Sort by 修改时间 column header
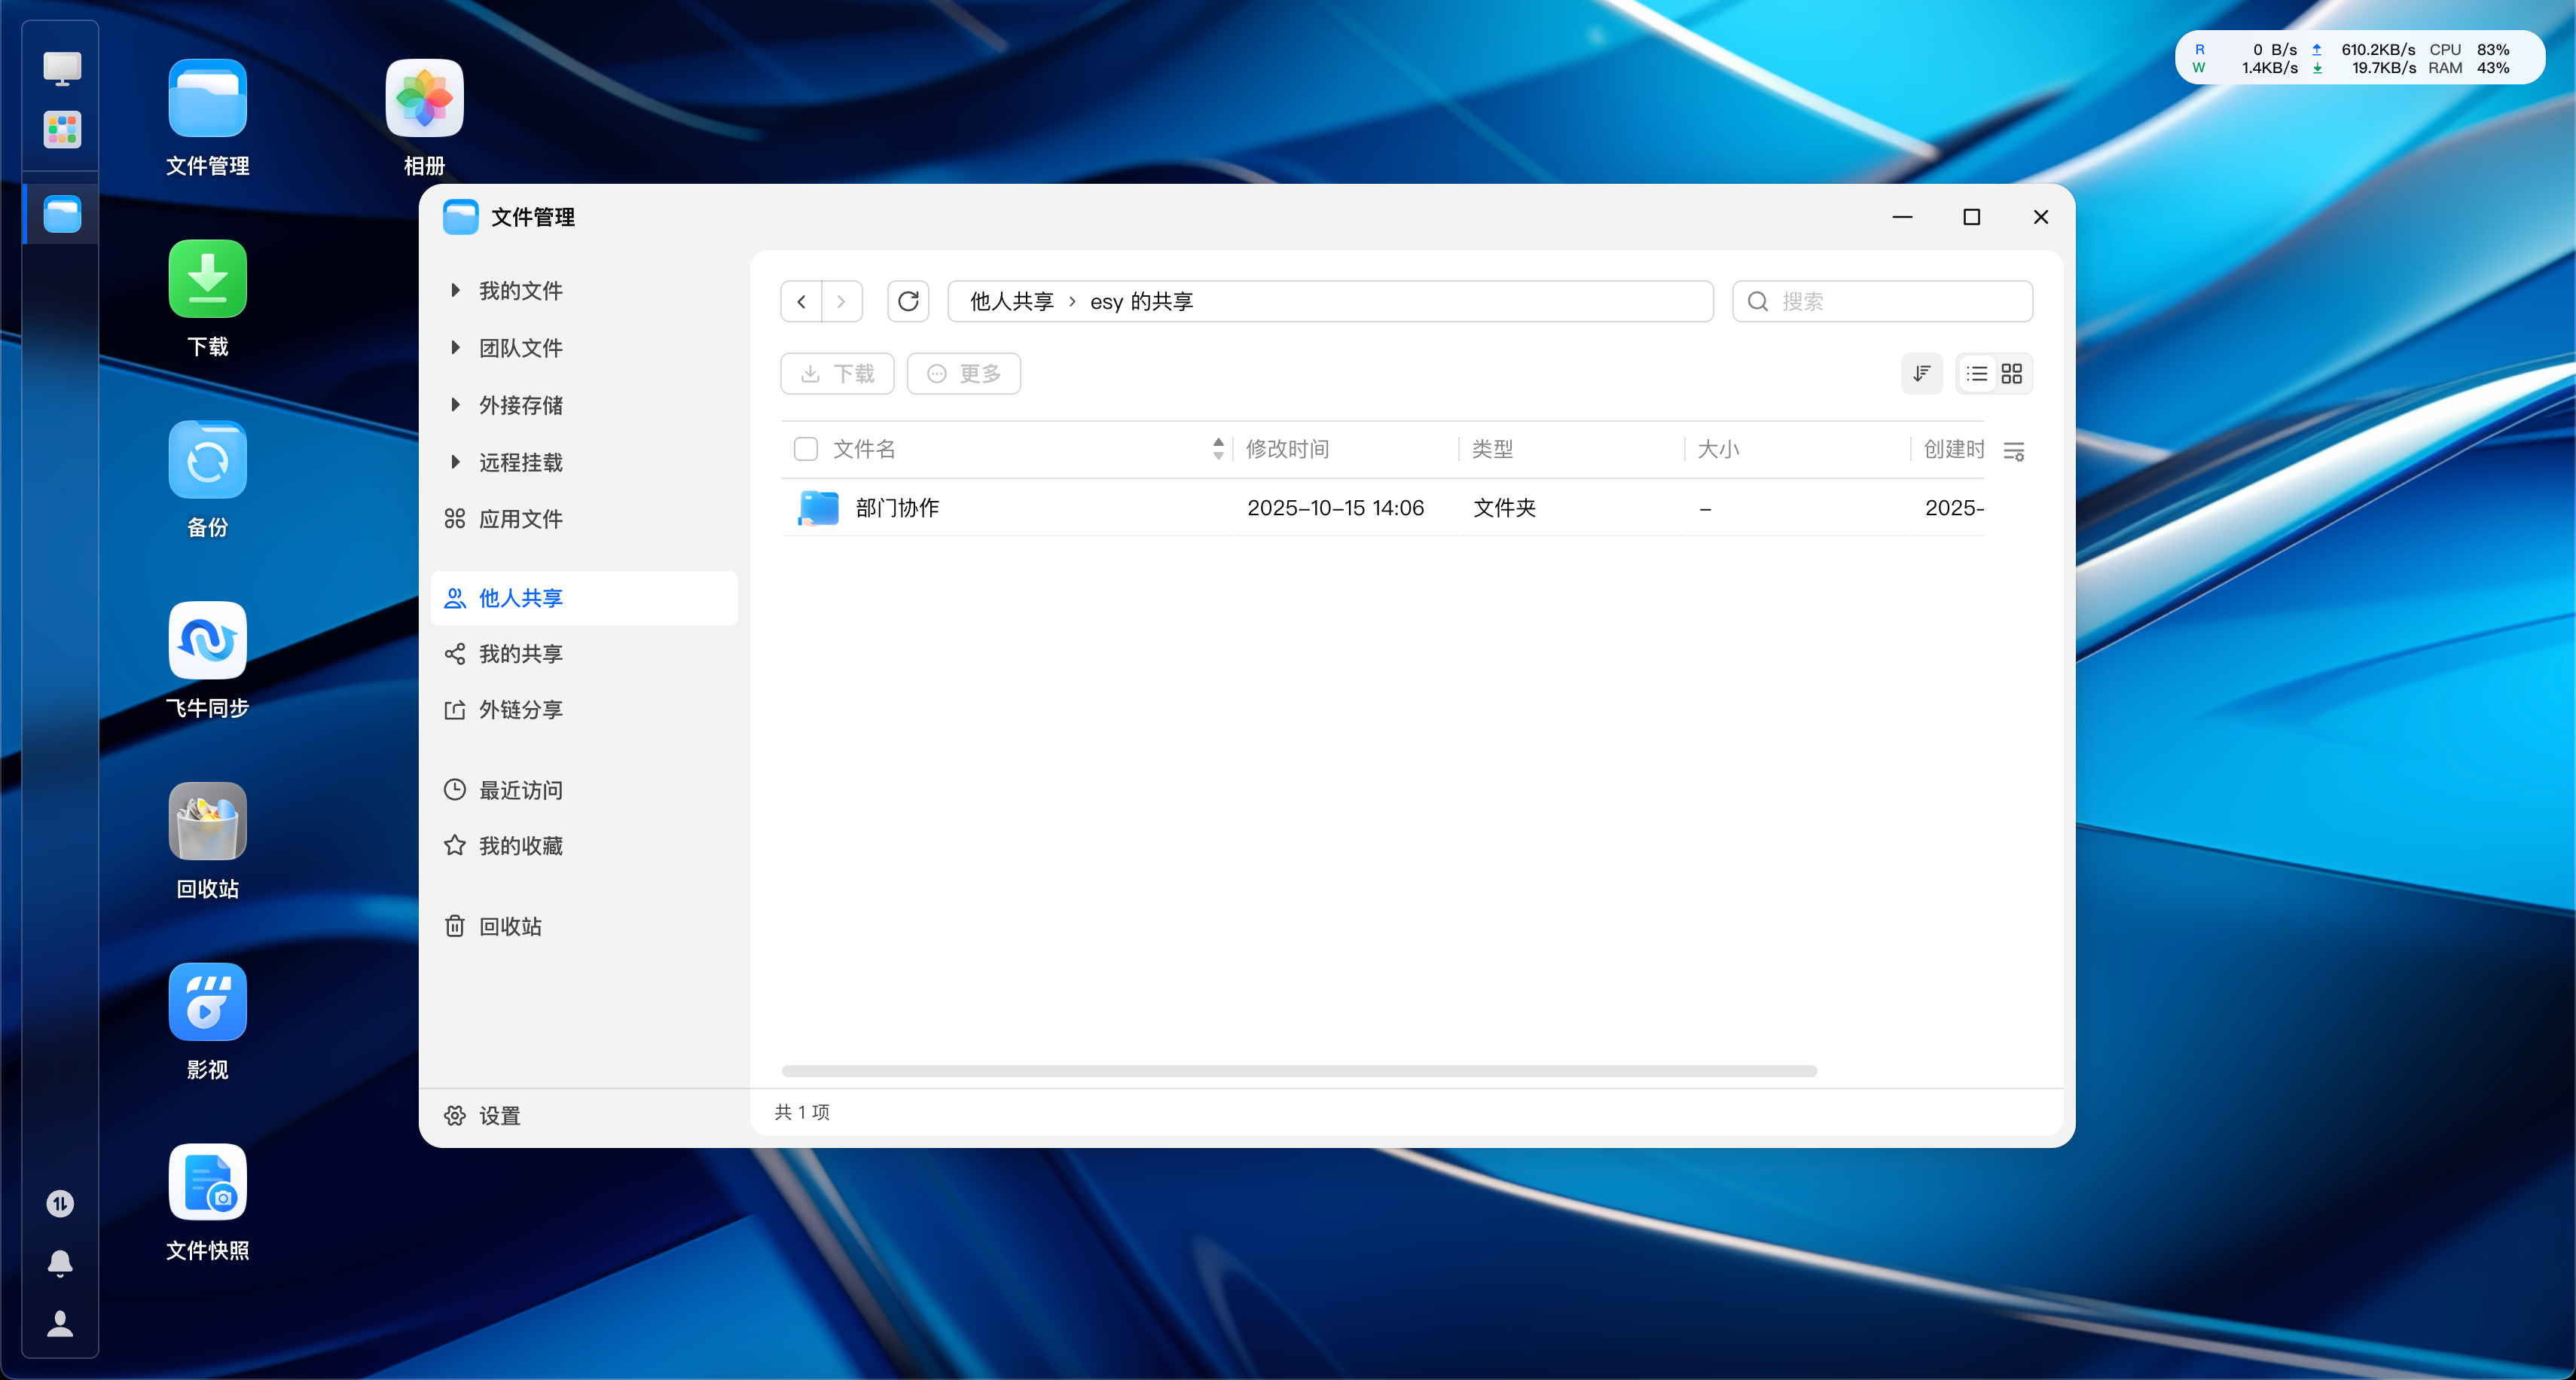 coord(1288,449)
